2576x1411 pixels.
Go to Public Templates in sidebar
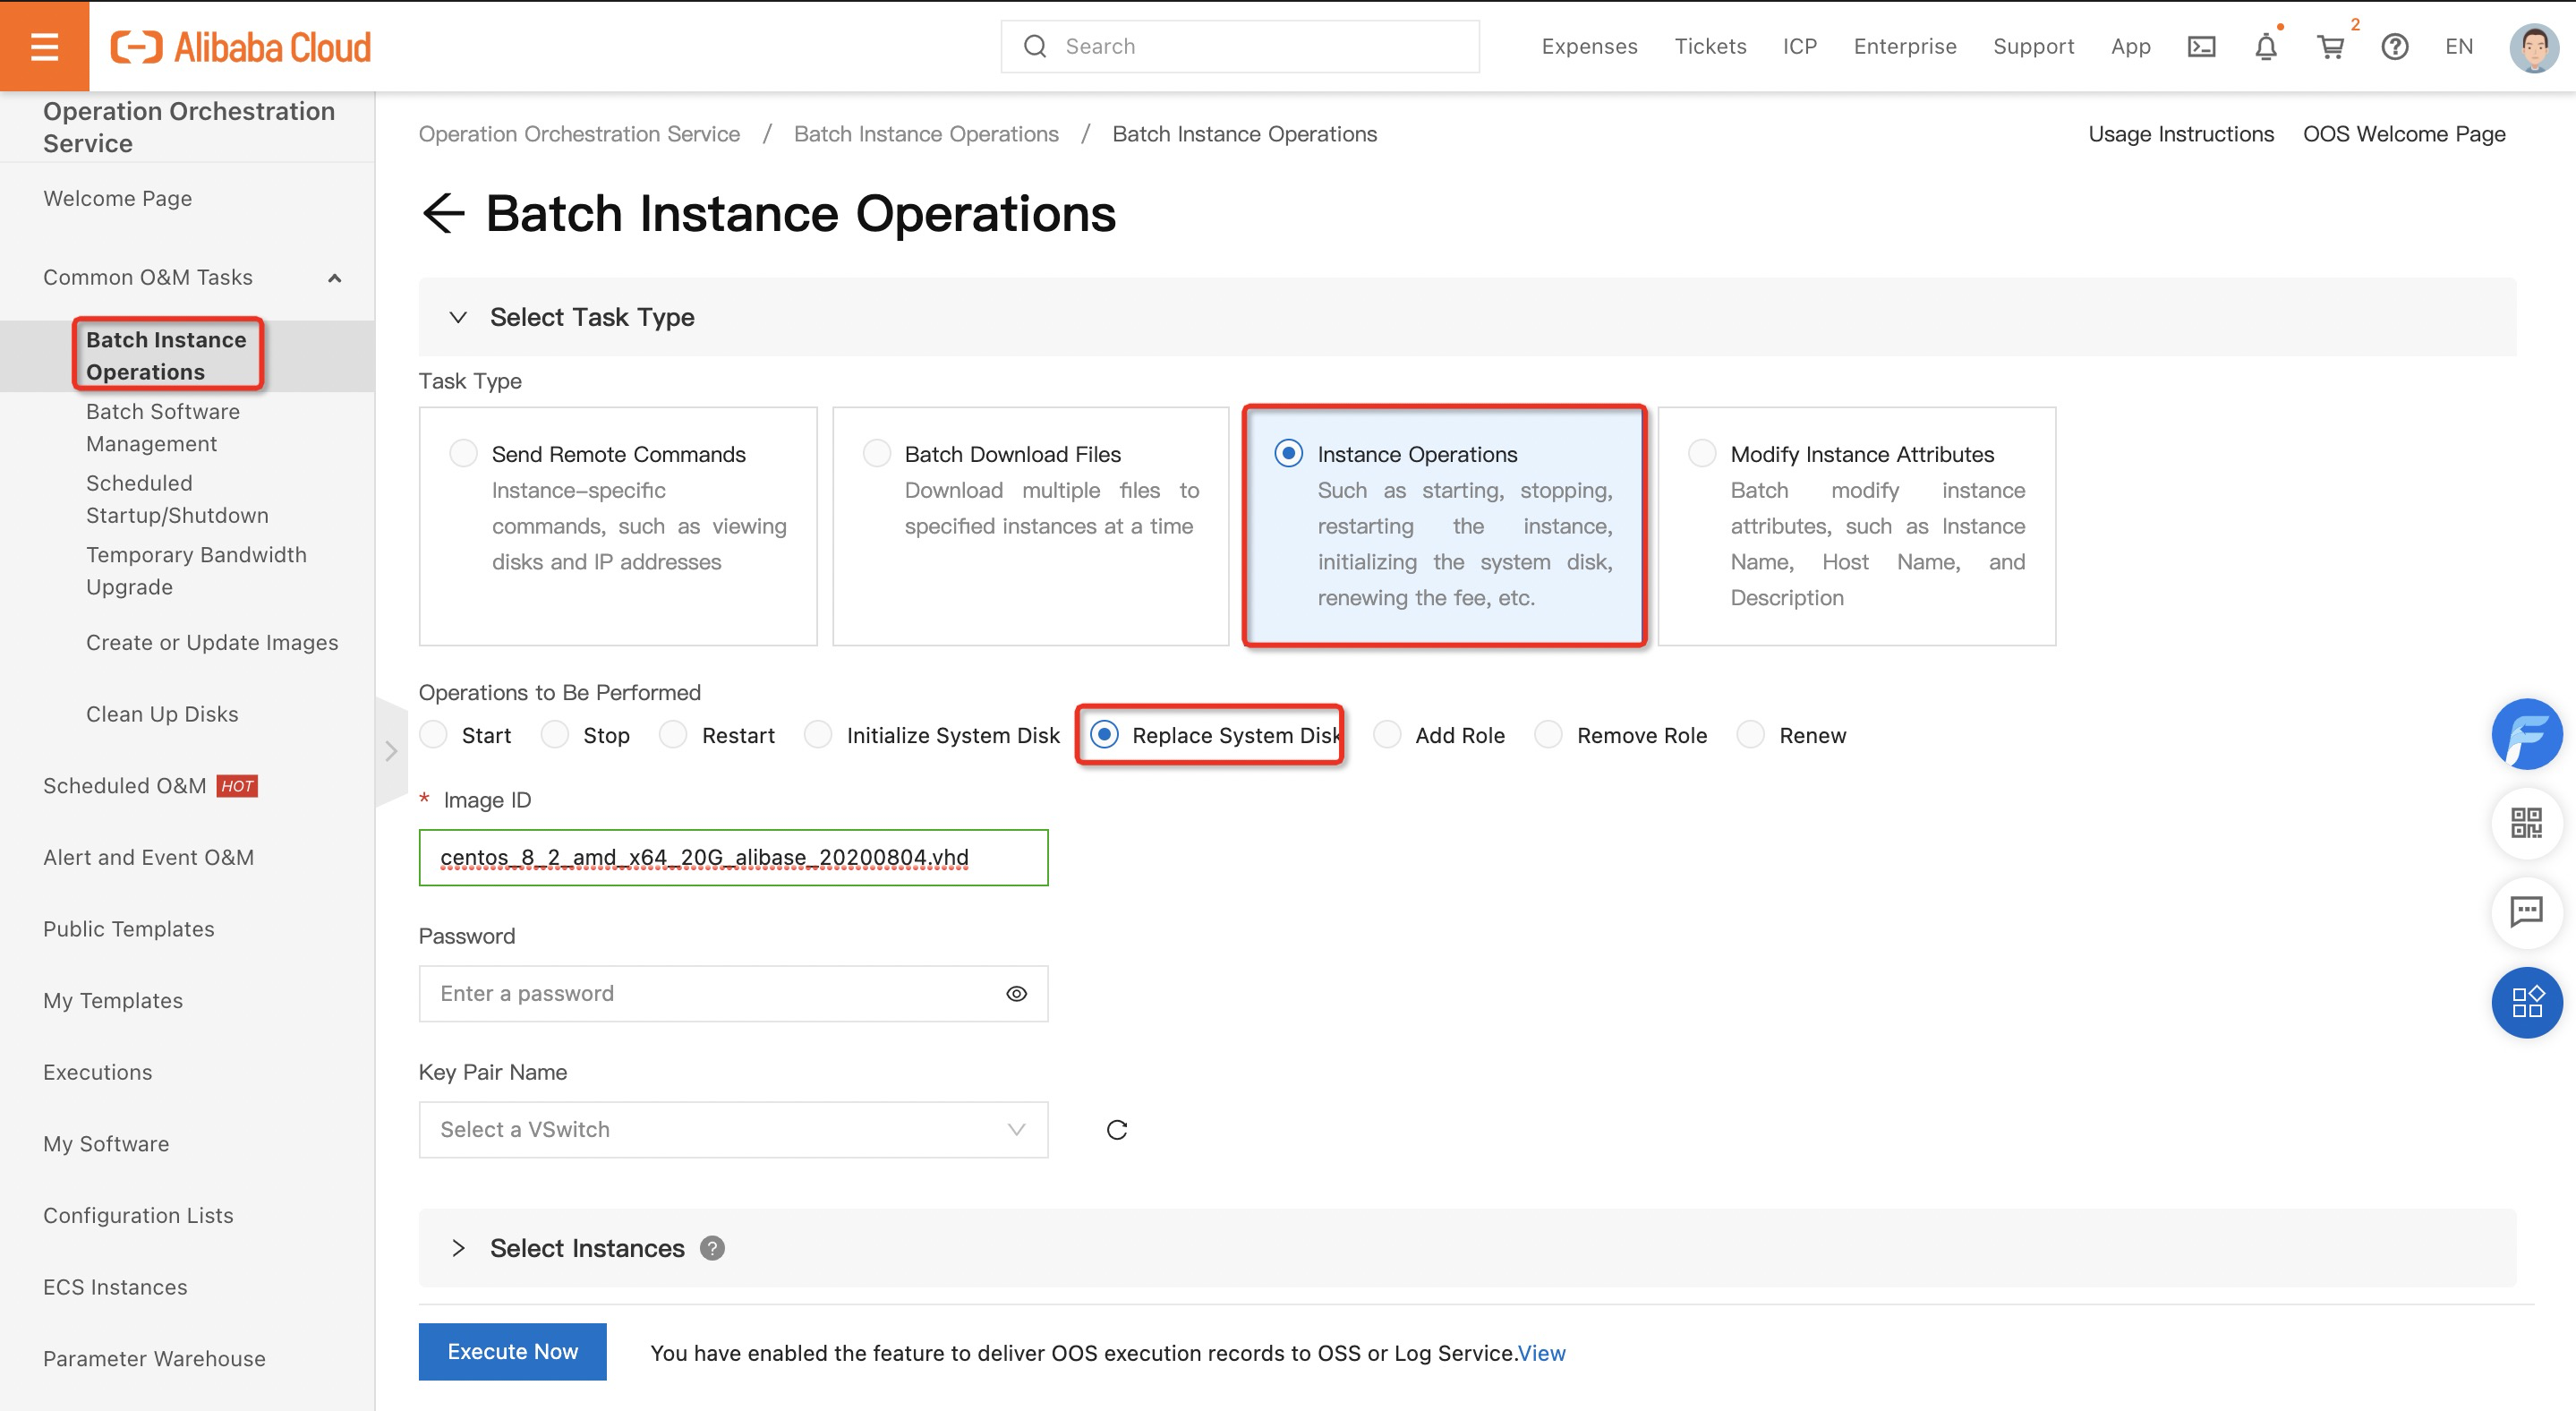[x=129, y=929]
